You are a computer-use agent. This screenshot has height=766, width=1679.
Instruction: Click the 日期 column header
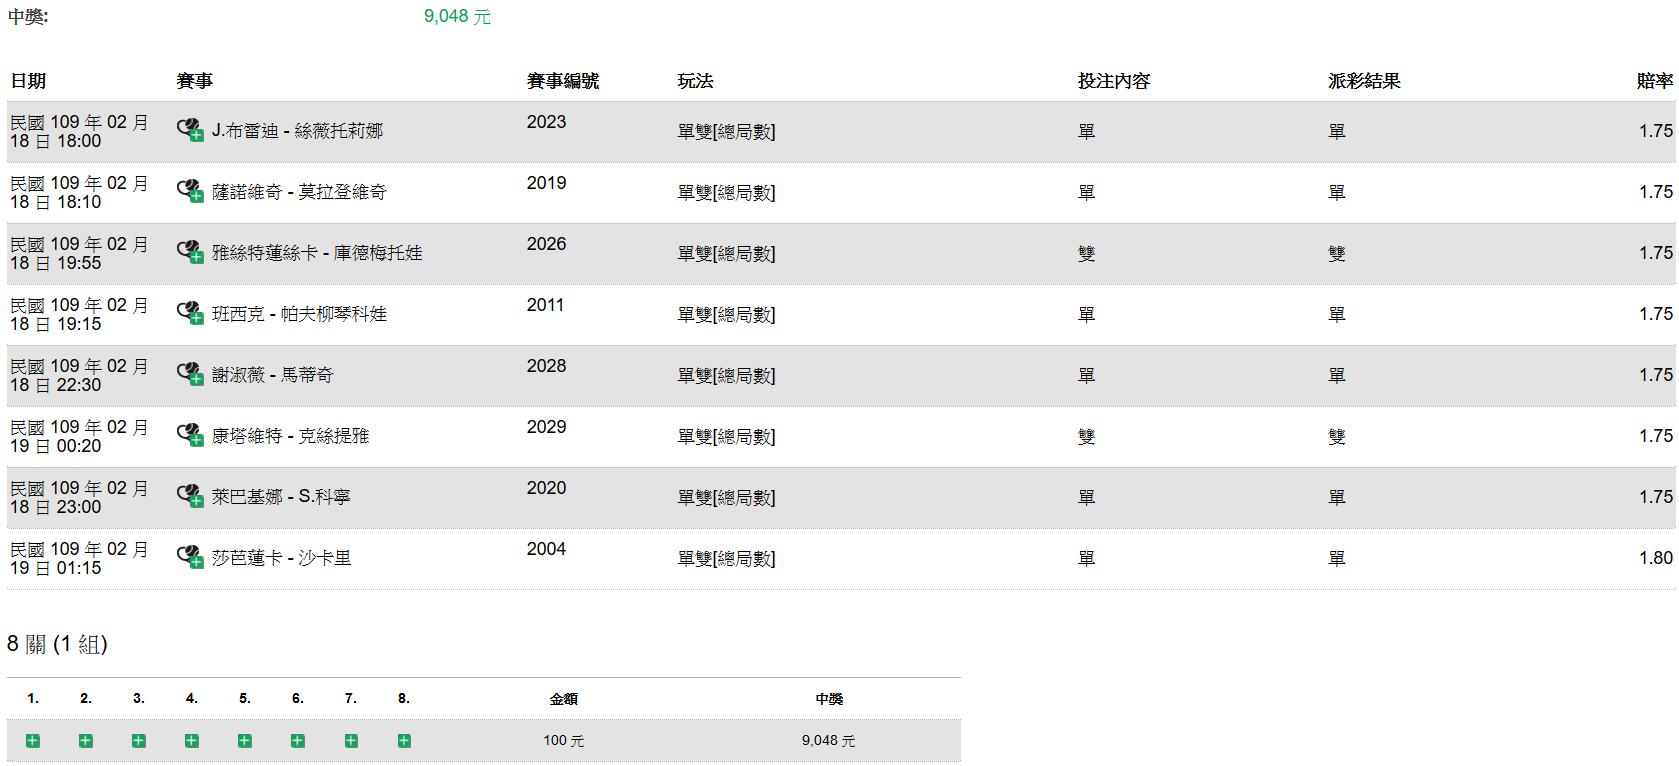click(x=28, y=81)
